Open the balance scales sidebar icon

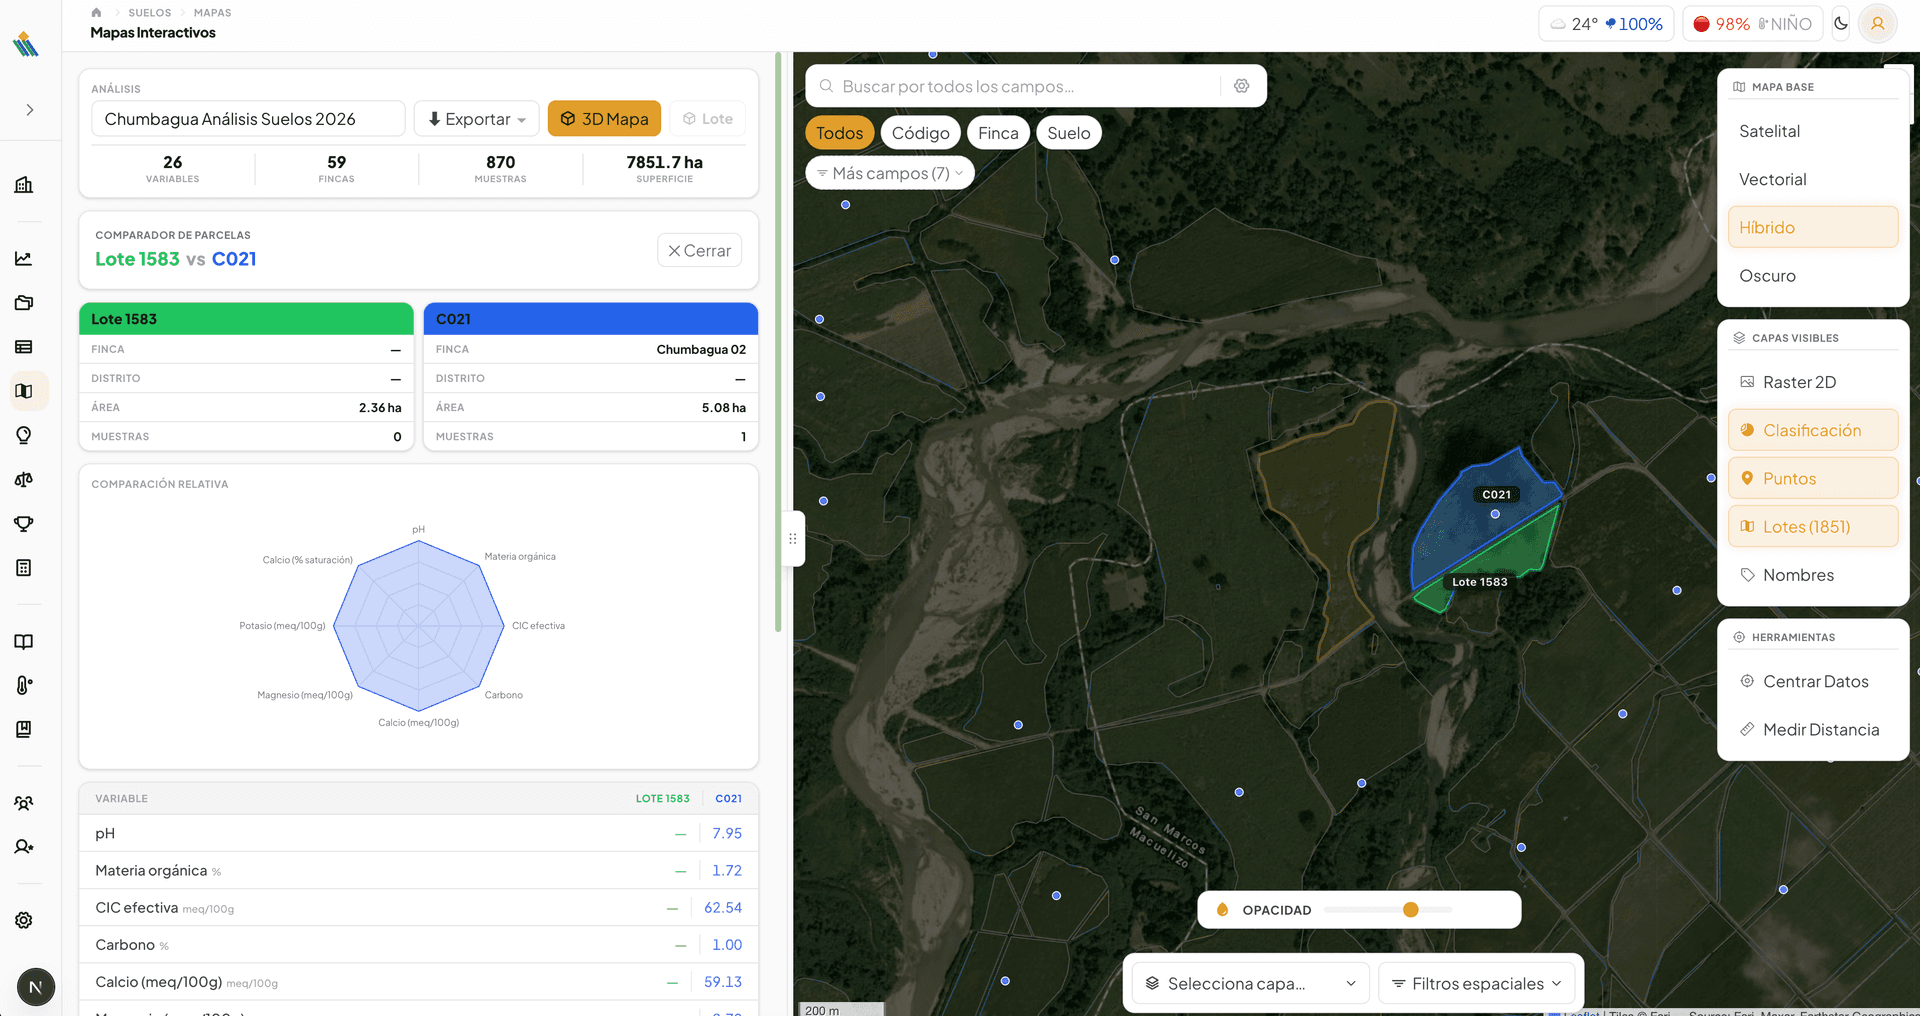pos(24,479)
